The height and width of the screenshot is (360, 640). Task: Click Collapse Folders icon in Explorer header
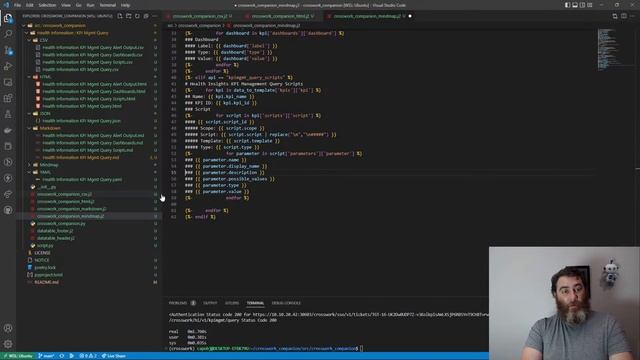pos(146,16)
